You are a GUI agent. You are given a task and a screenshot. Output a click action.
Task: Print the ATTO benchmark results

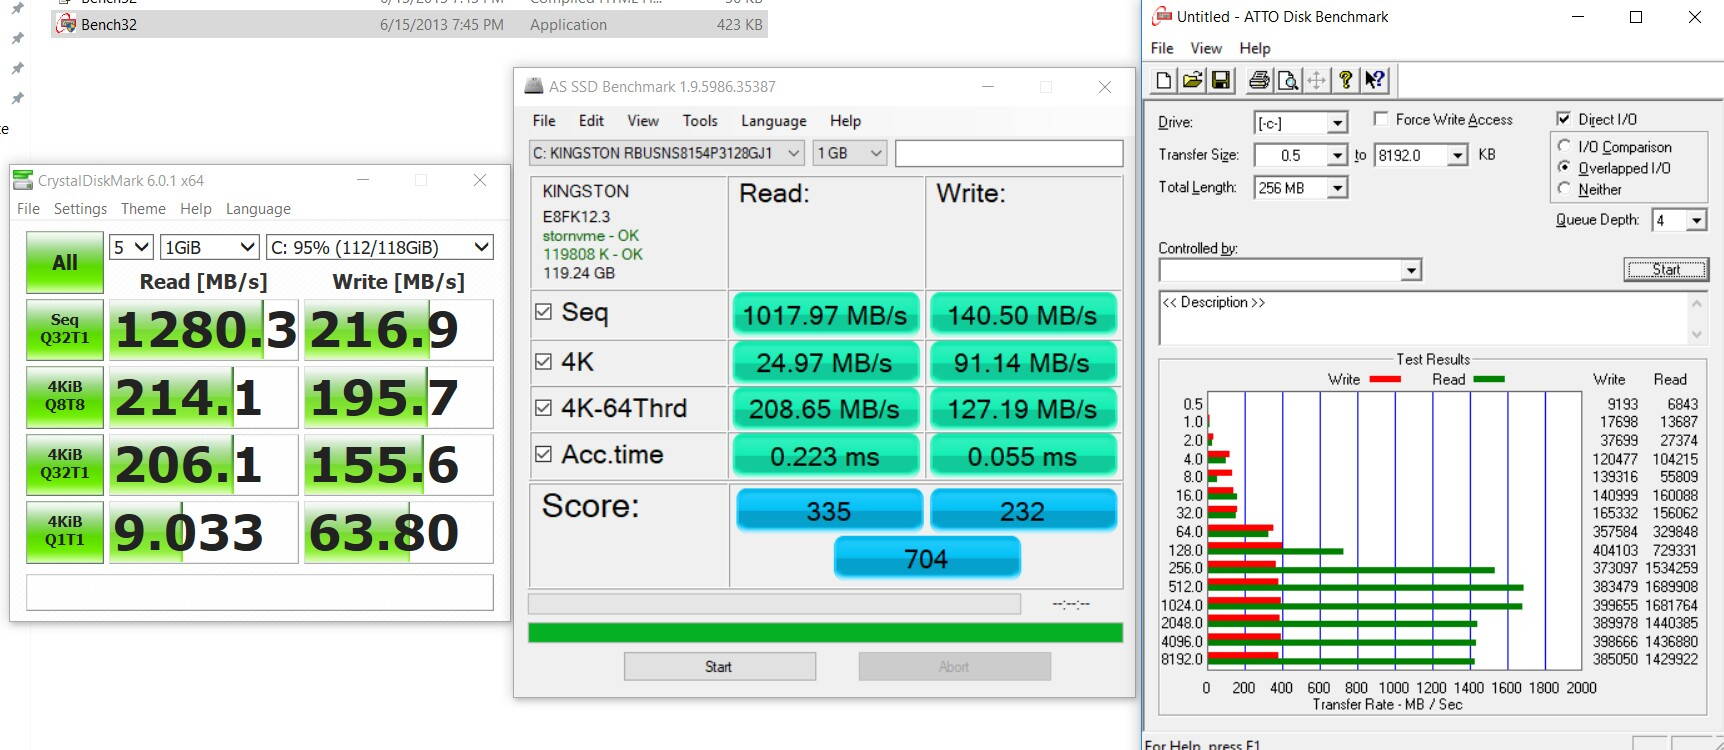click(1259, 81)
